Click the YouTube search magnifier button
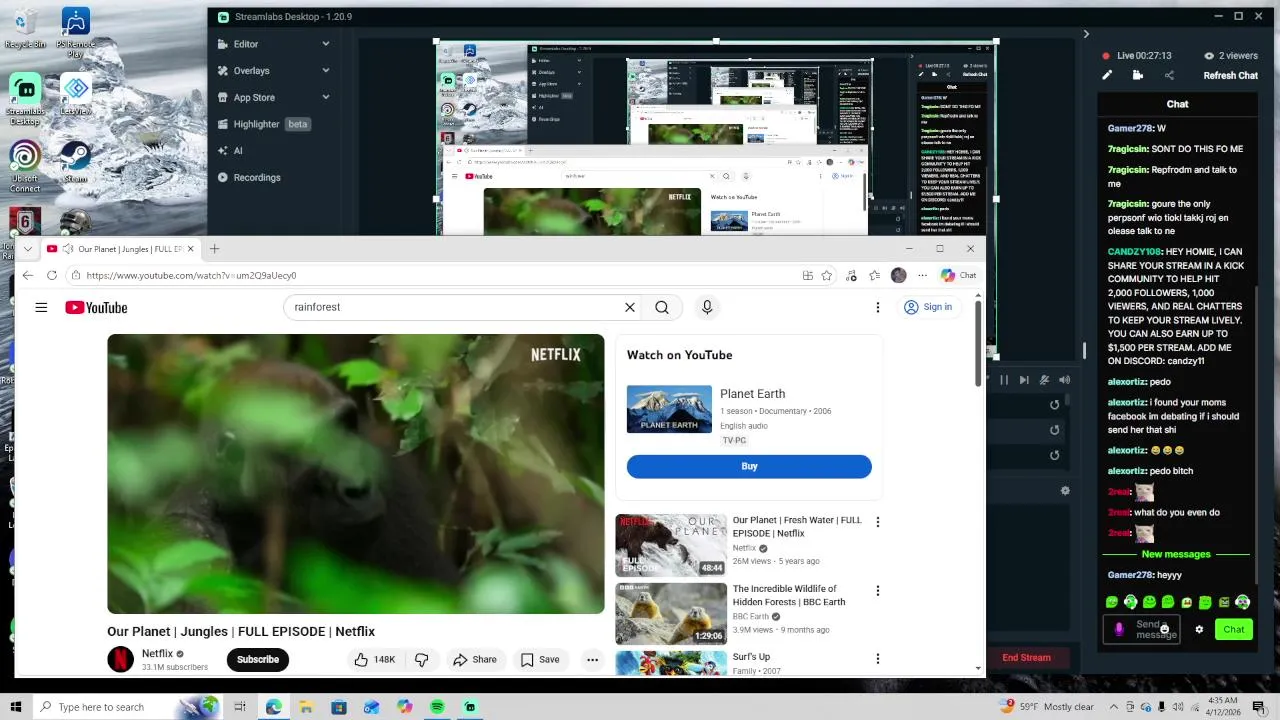1280x720 pixels. point(662,307)
